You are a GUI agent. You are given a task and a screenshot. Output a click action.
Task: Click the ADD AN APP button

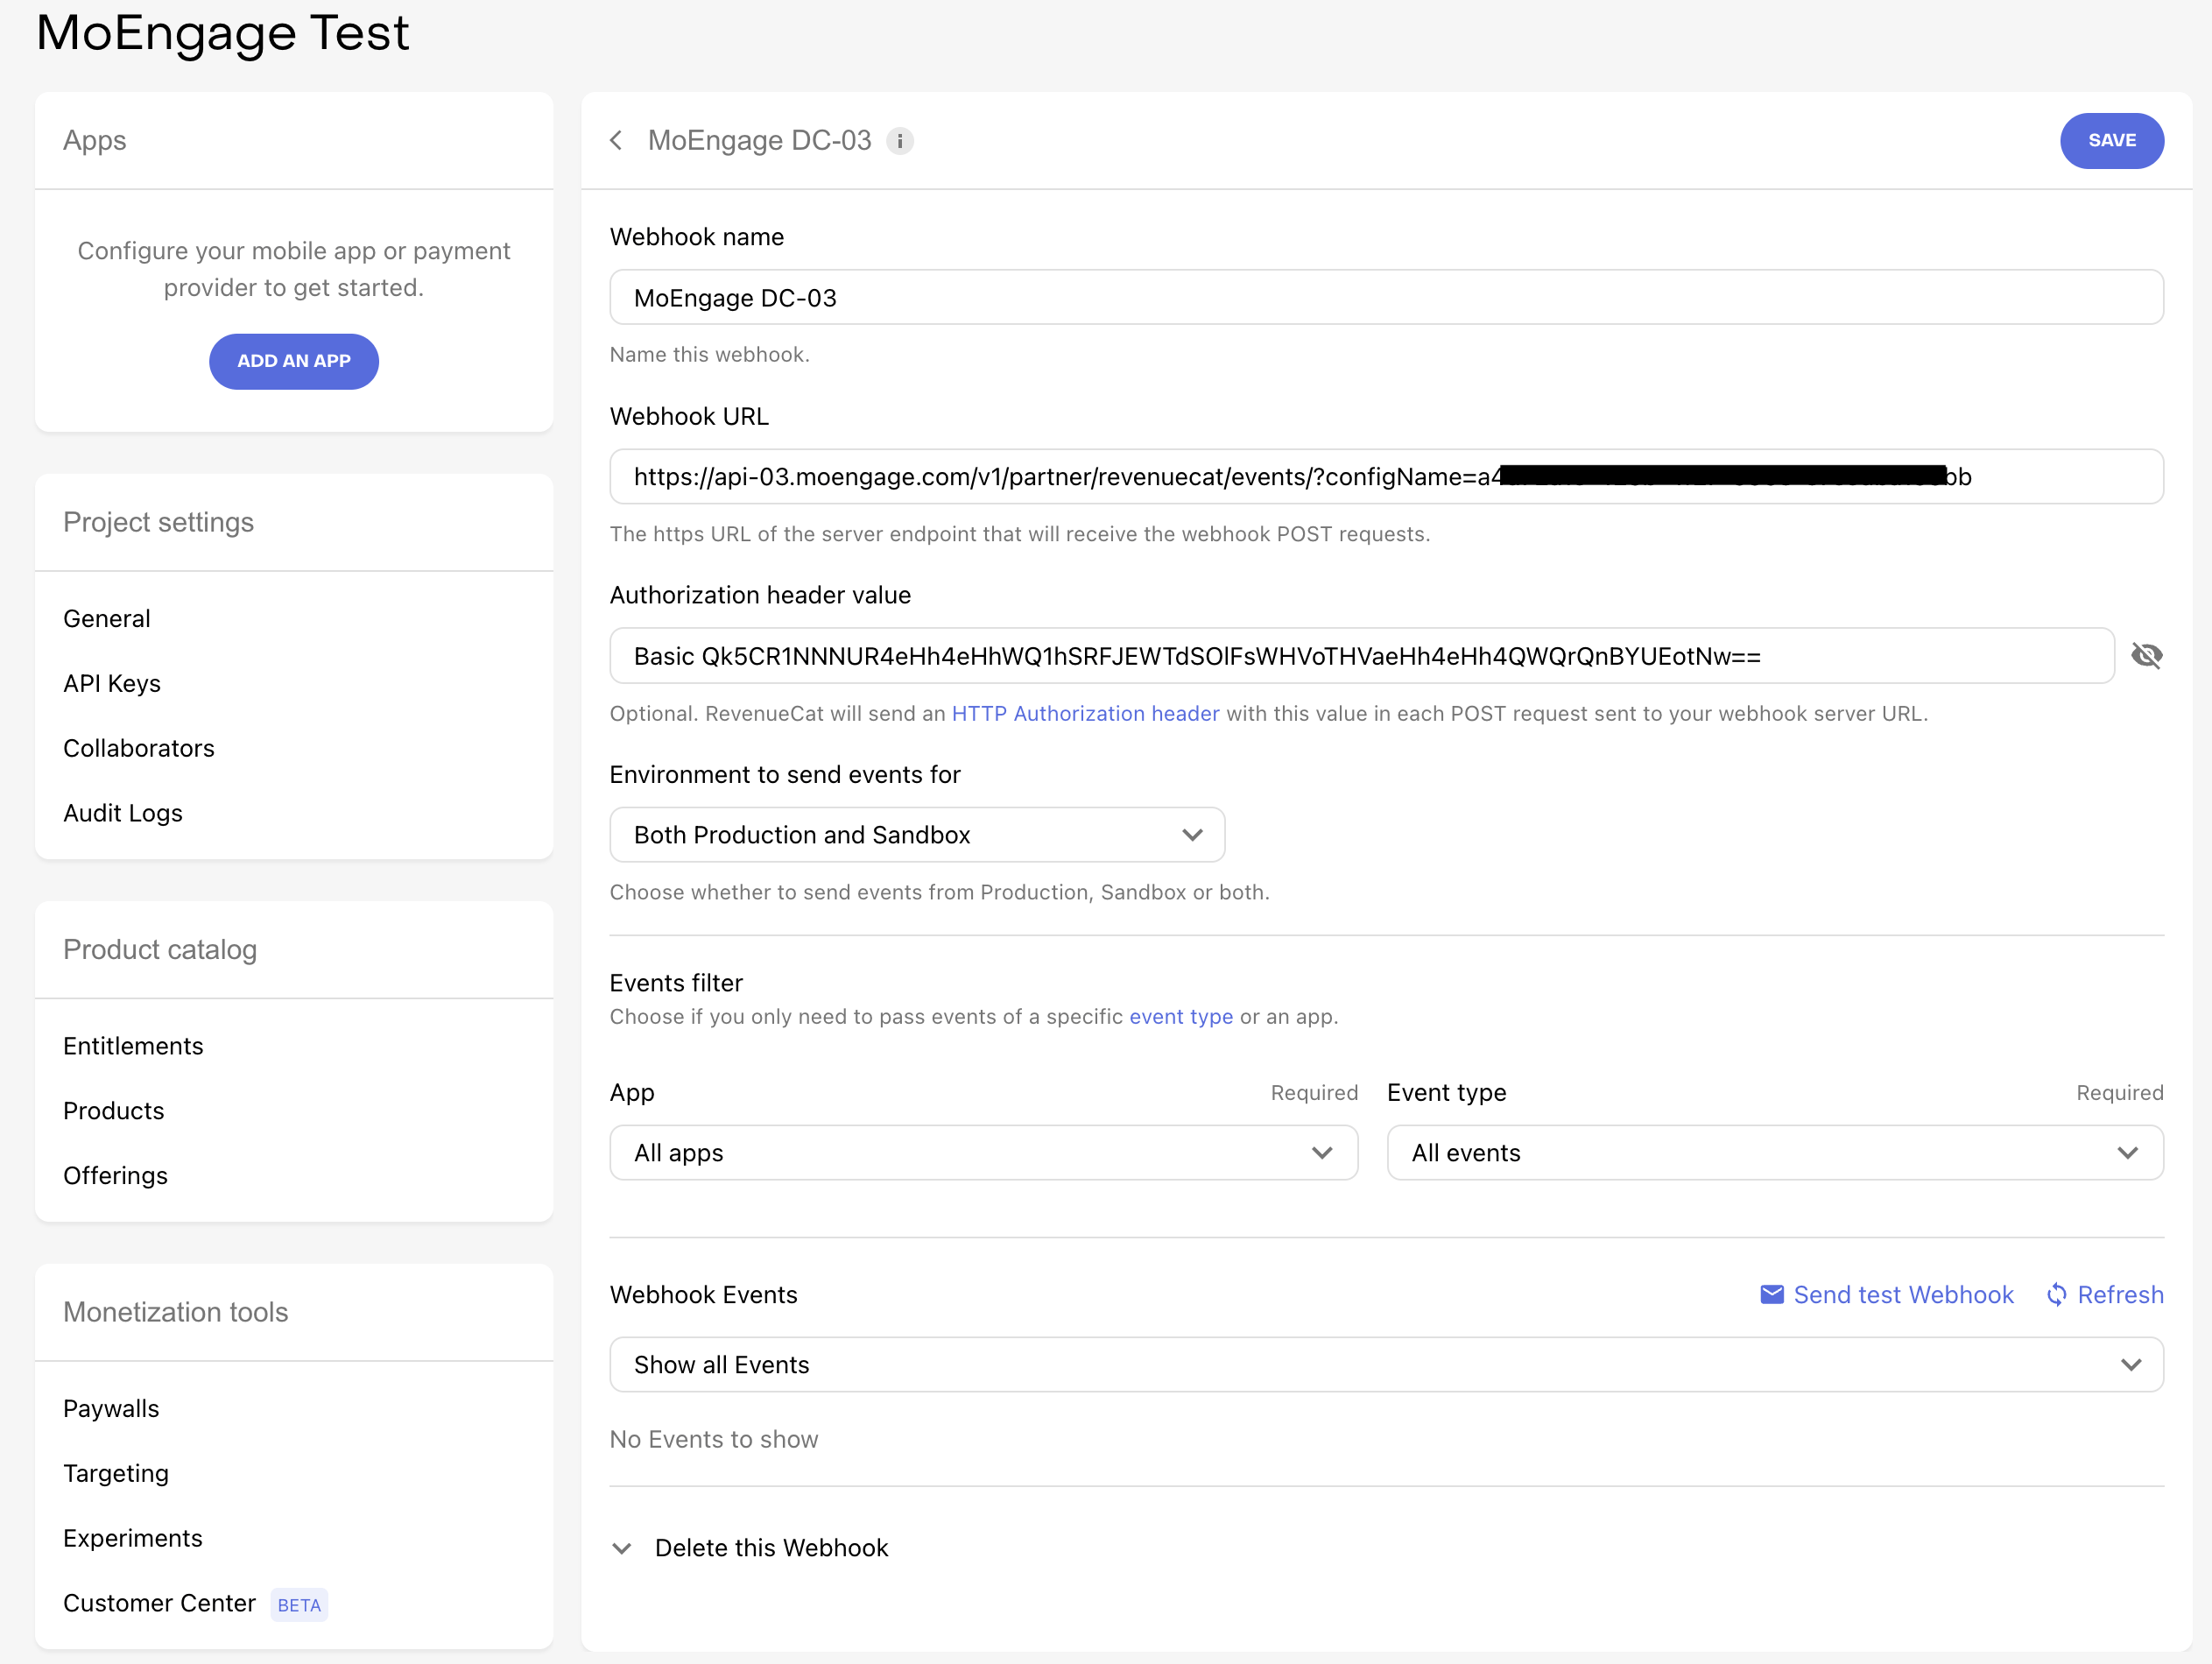(x=294, y=361)
